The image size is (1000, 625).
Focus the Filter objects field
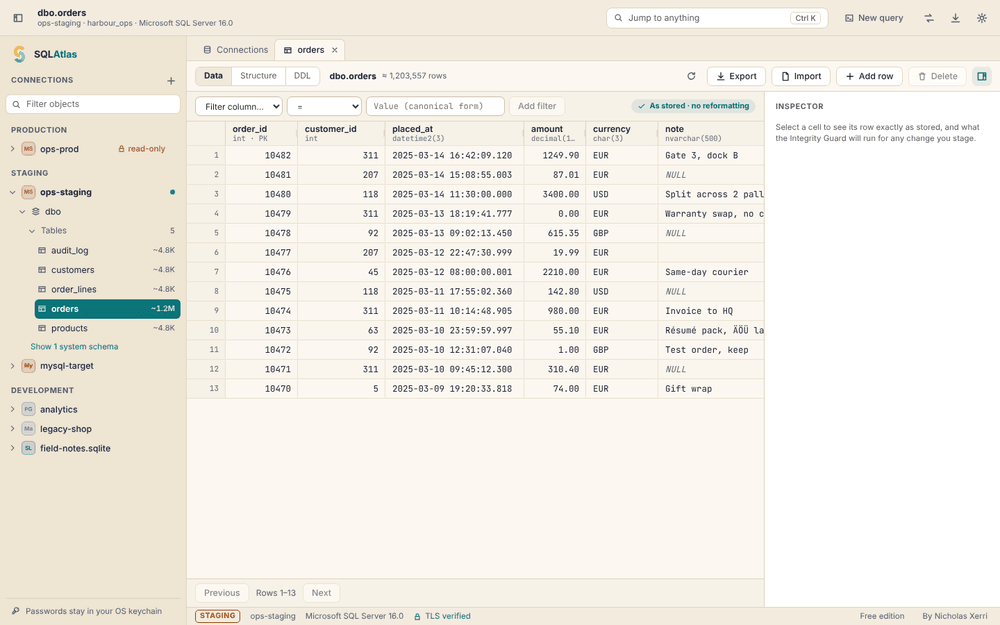tap(93, 104)
